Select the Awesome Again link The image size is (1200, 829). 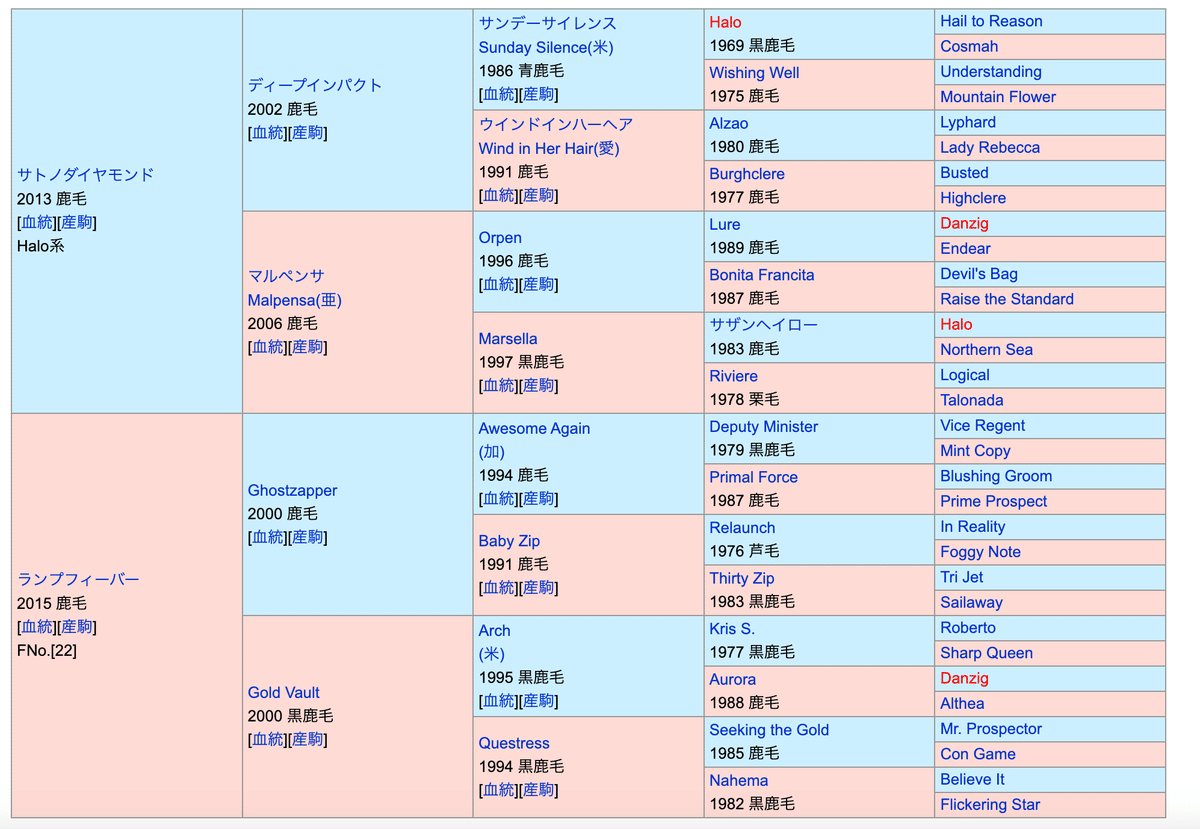point(534,428)
